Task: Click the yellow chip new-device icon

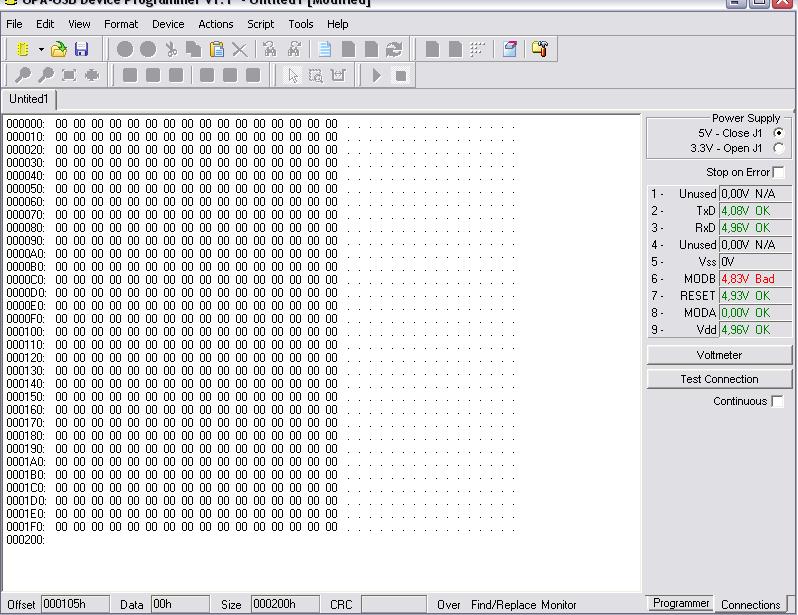Action: pos(22,49)
